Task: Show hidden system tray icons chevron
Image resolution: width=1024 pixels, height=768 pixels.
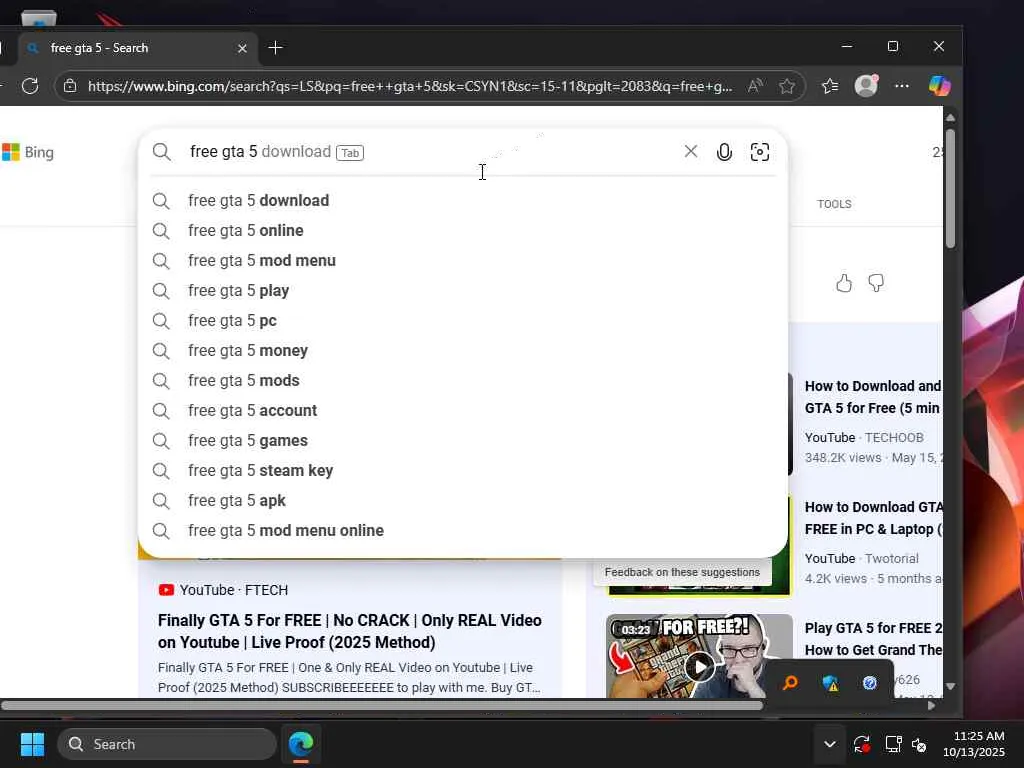Action: [x=829, y=744]
